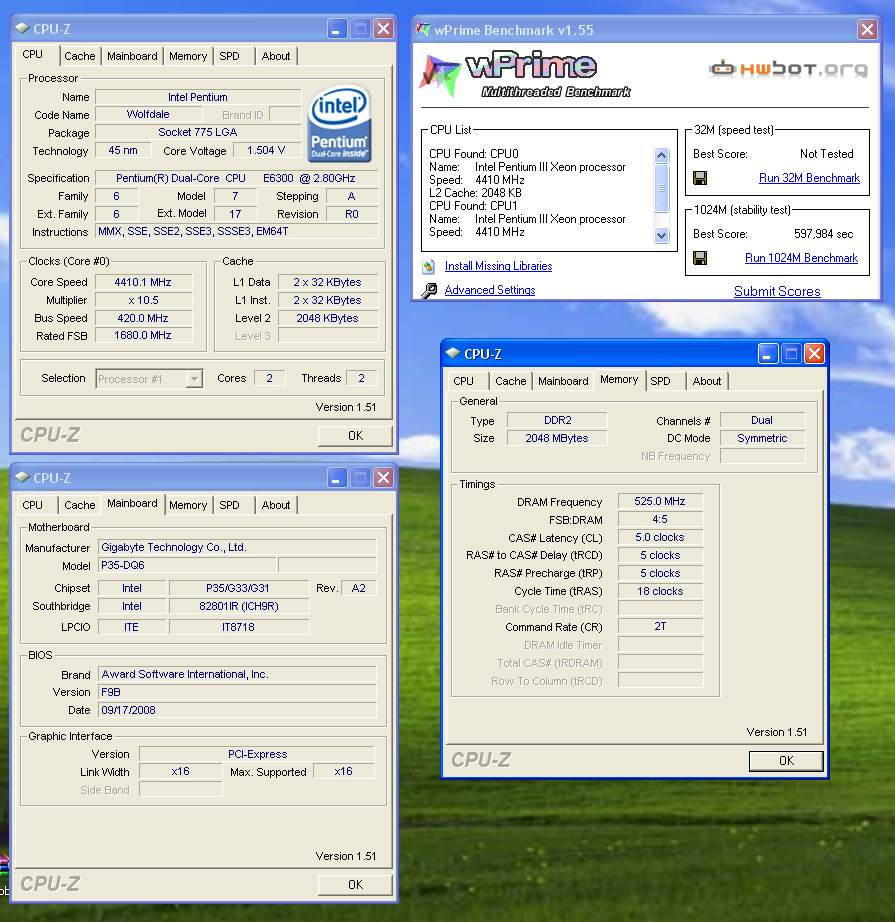Click the Package field Socket 775 LGA
The height and width of the screenshot is (922, 895).
click(x=198, y=132)
